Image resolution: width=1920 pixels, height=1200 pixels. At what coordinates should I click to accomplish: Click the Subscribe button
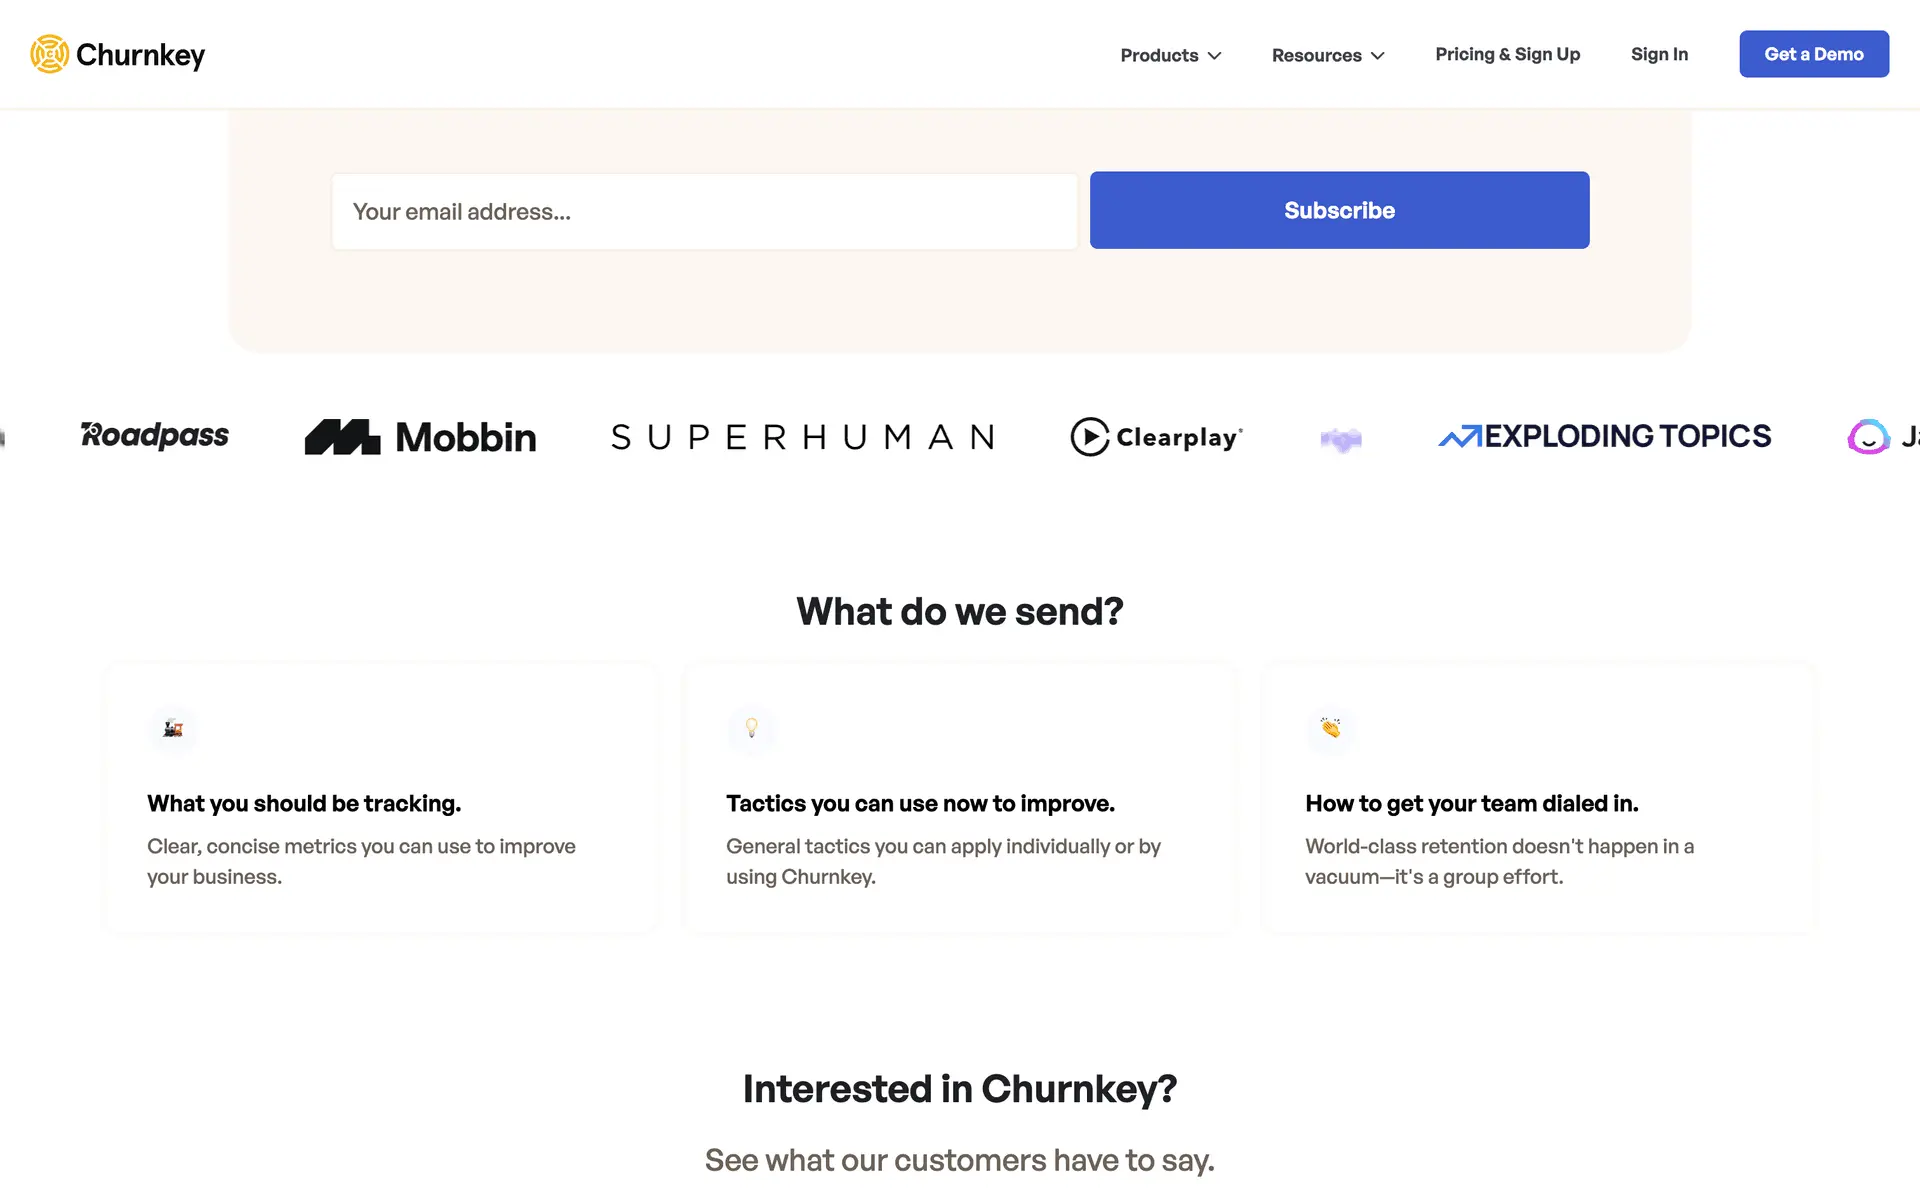pyautogui.click(x=1339, y=210)
